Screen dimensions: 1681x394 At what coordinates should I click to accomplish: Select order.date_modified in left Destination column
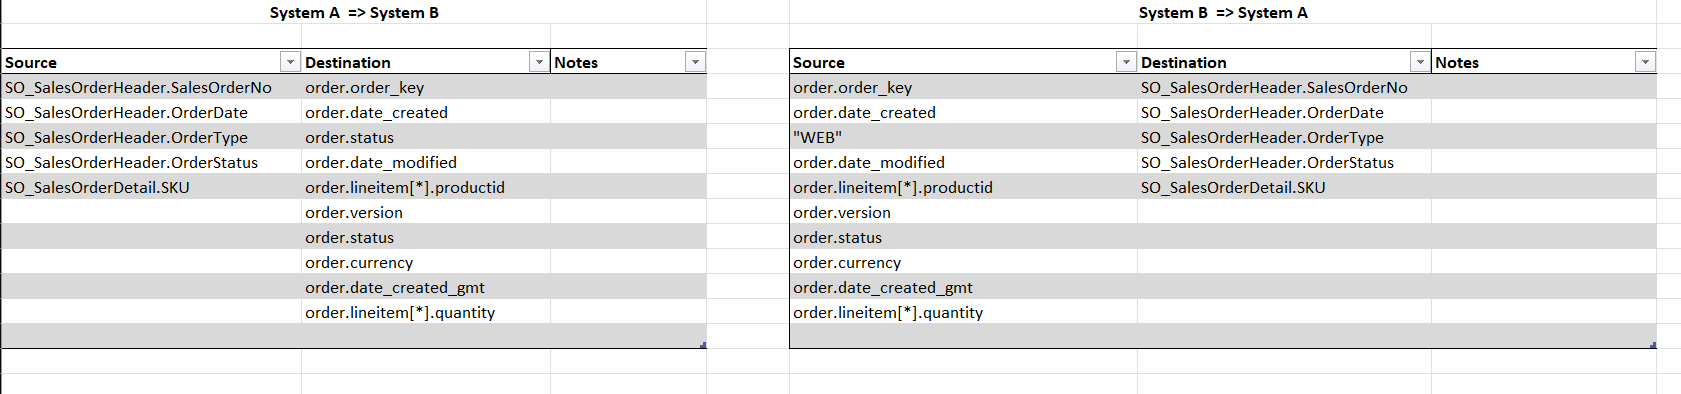pyautogui.click(x=426, y=162)
